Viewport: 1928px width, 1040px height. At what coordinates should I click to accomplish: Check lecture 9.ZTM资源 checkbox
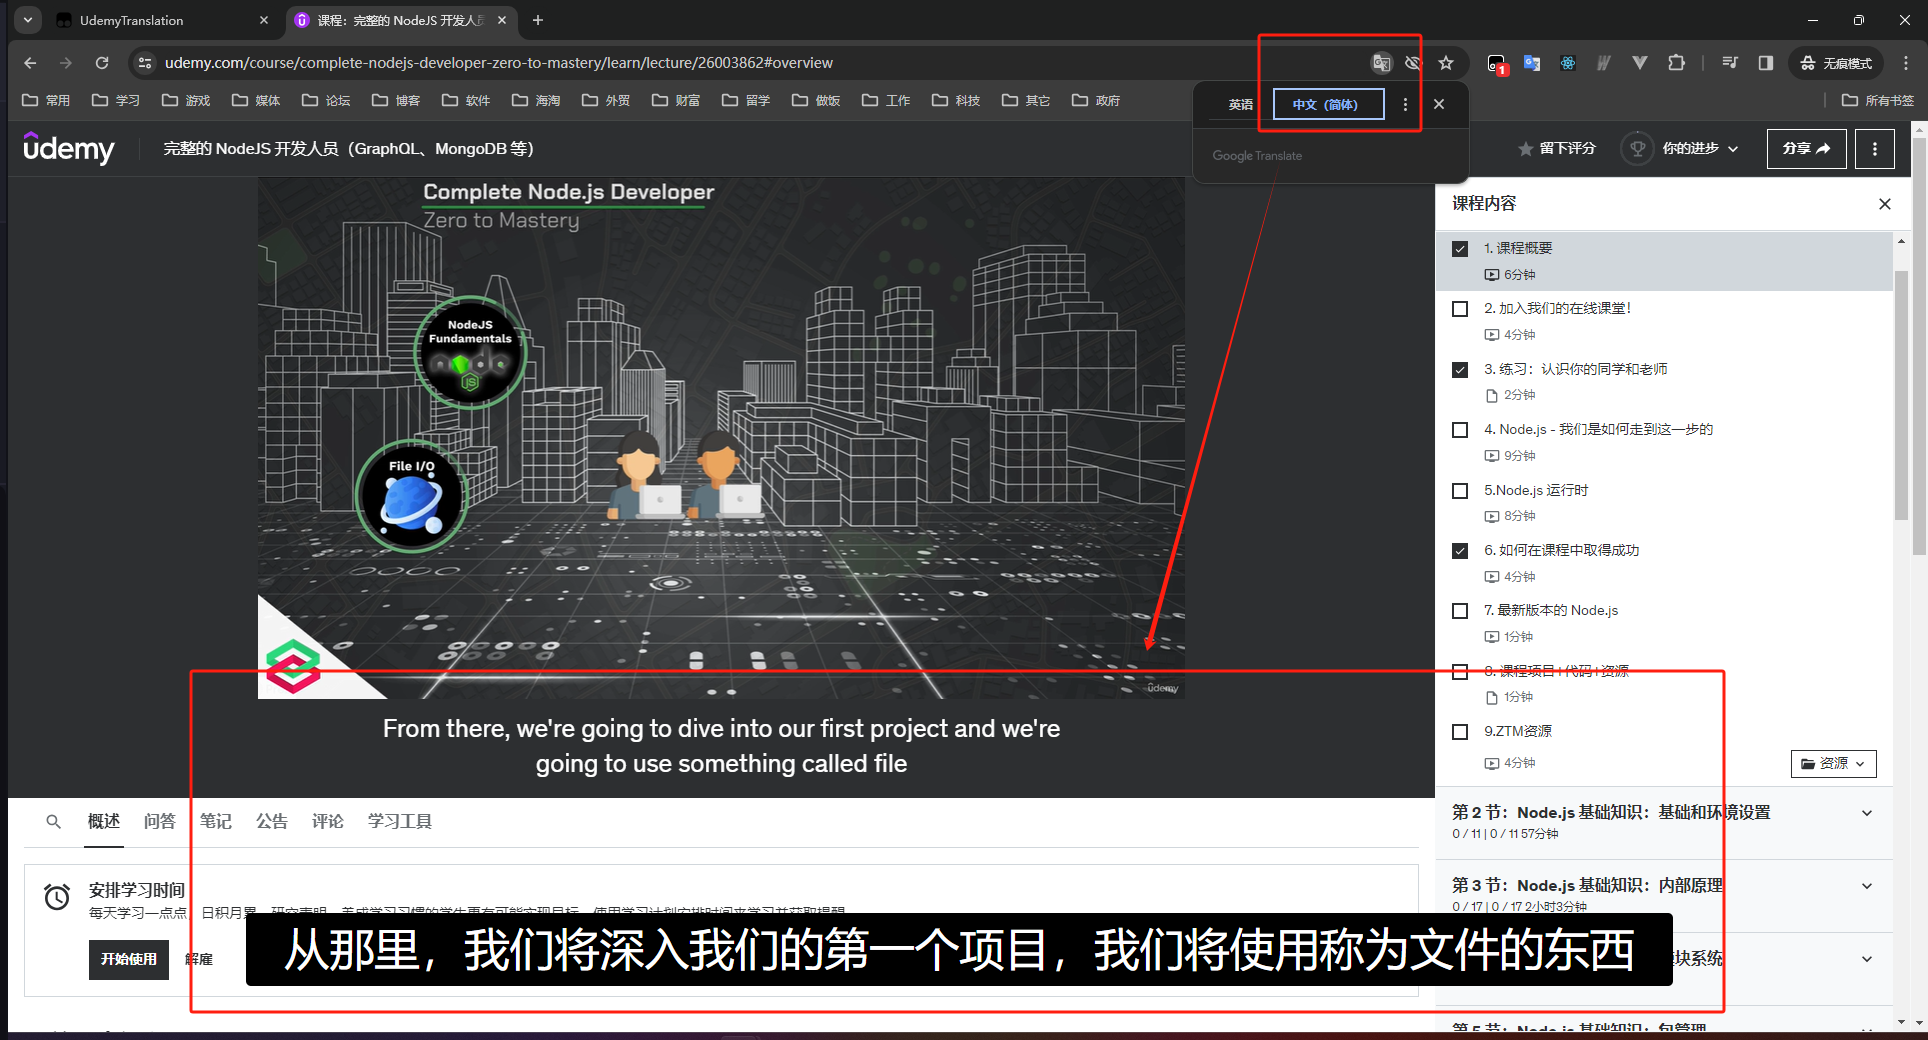coord(1460,732)
